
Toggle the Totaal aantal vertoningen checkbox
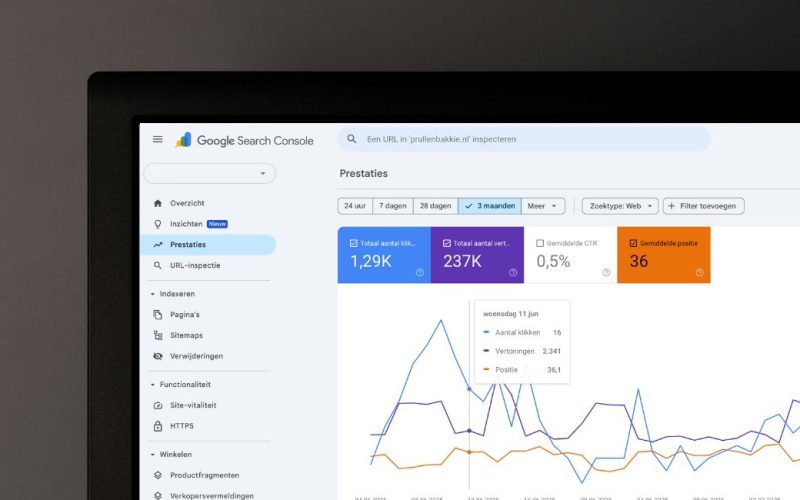[x=446, y=243]
